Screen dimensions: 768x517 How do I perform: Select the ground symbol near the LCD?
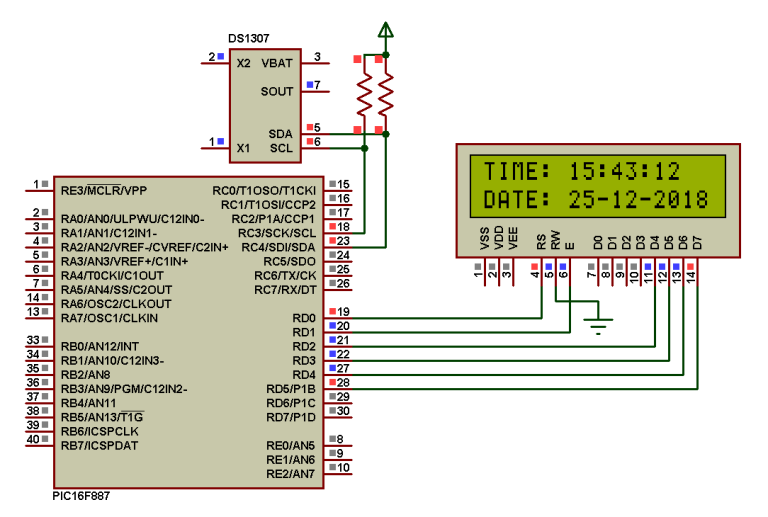tap(598, 326)
